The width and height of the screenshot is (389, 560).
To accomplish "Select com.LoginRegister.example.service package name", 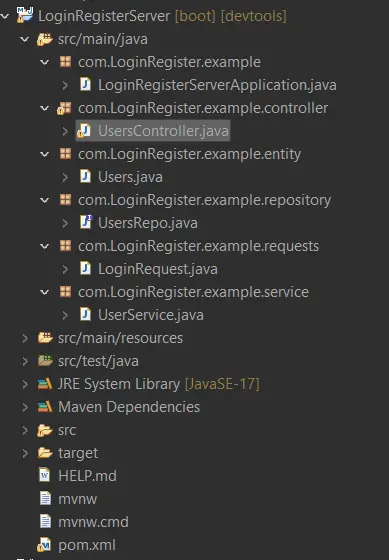I will coord(194,292).
